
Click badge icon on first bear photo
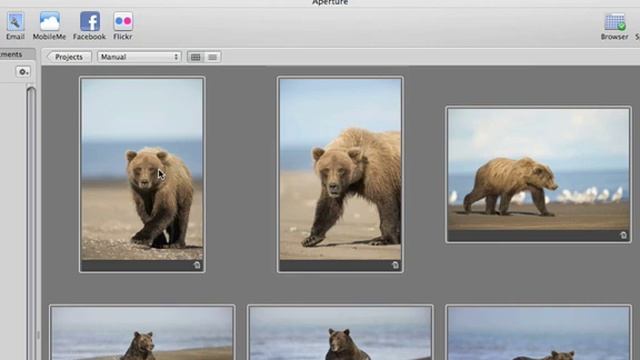(x=197, y=265)
